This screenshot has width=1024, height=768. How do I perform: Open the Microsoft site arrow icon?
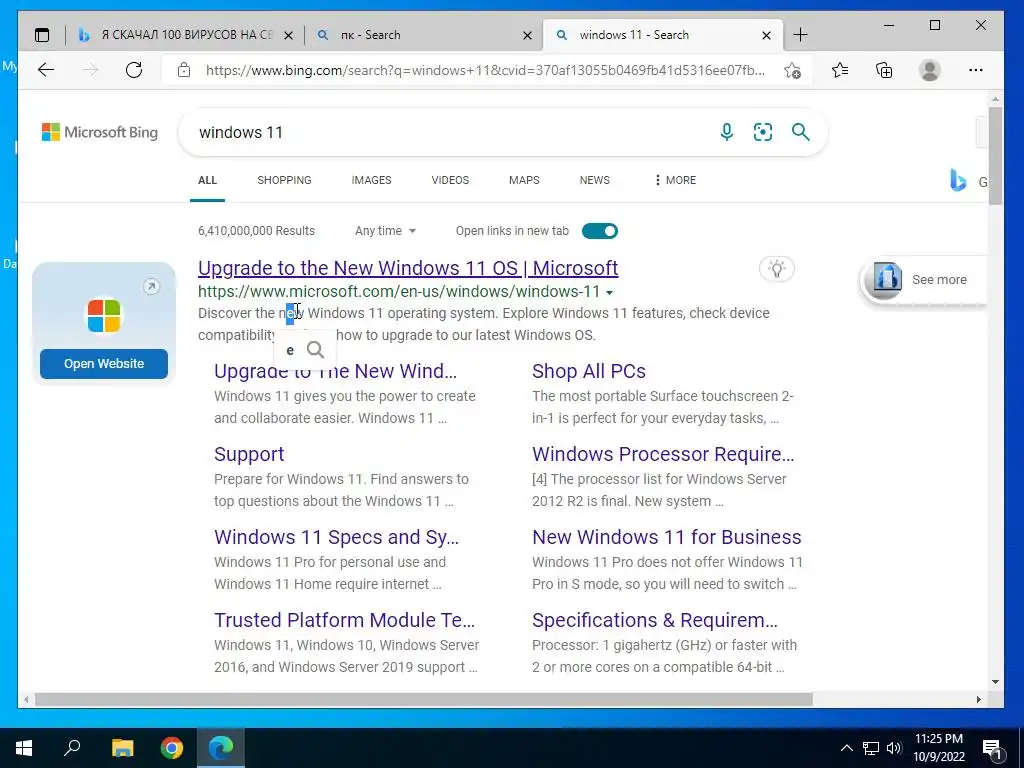click(152, 287)
